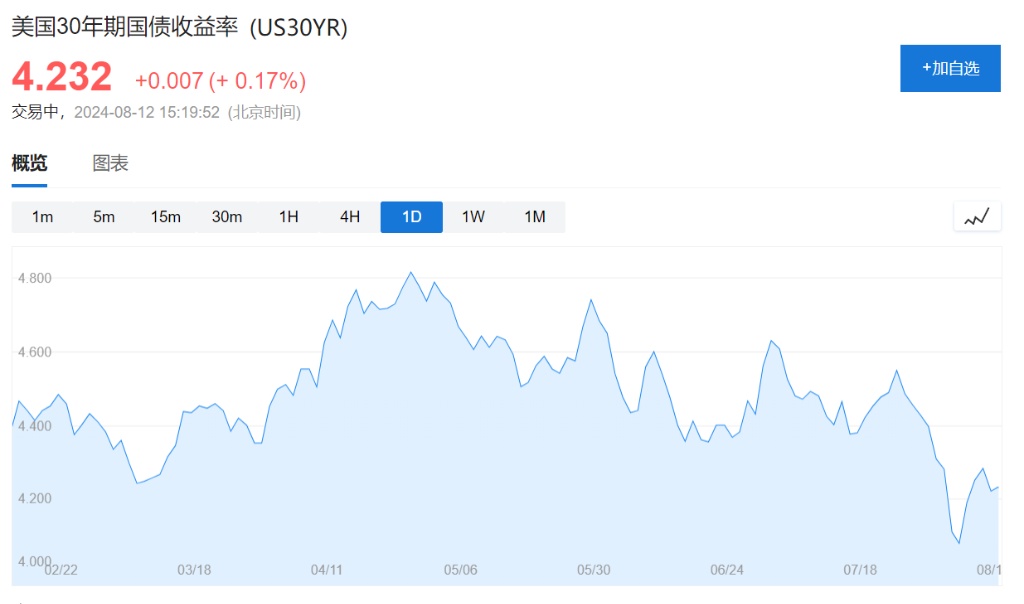Select the 1m timeframe
Viewport: 1024px width, 604px height.
[x=42, y=217]
